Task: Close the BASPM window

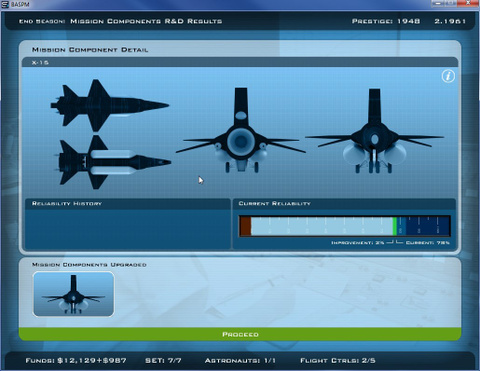Action: click(x=468, y=3)
